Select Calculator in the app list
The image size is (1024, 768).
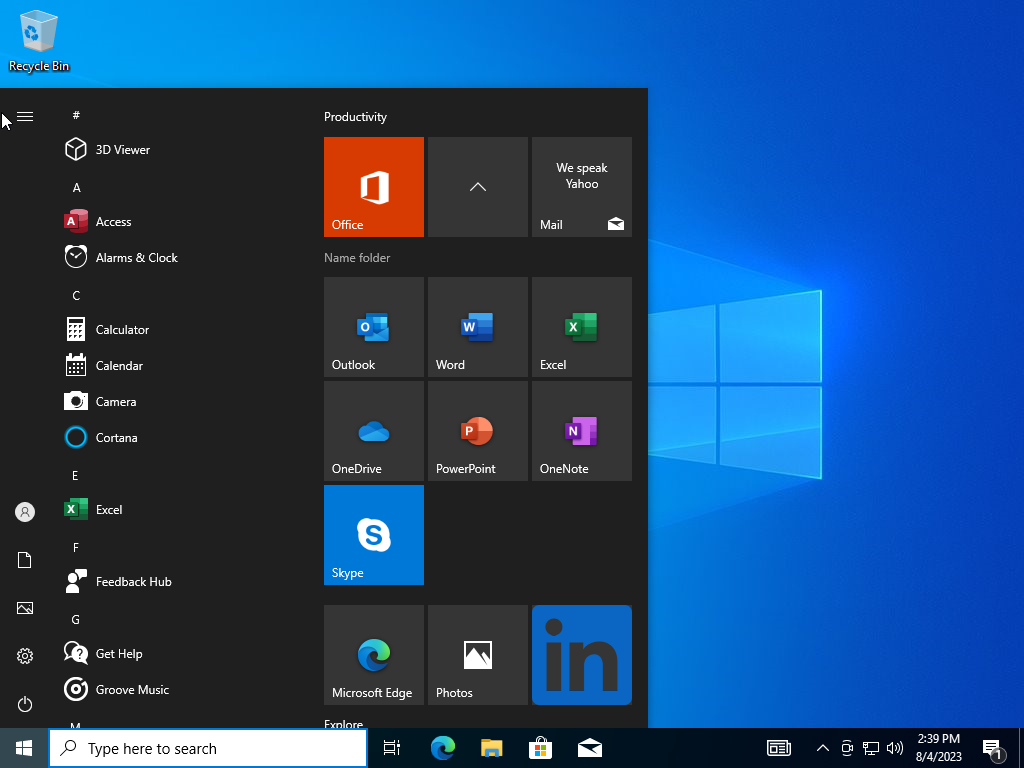click(x=121, y=329)
